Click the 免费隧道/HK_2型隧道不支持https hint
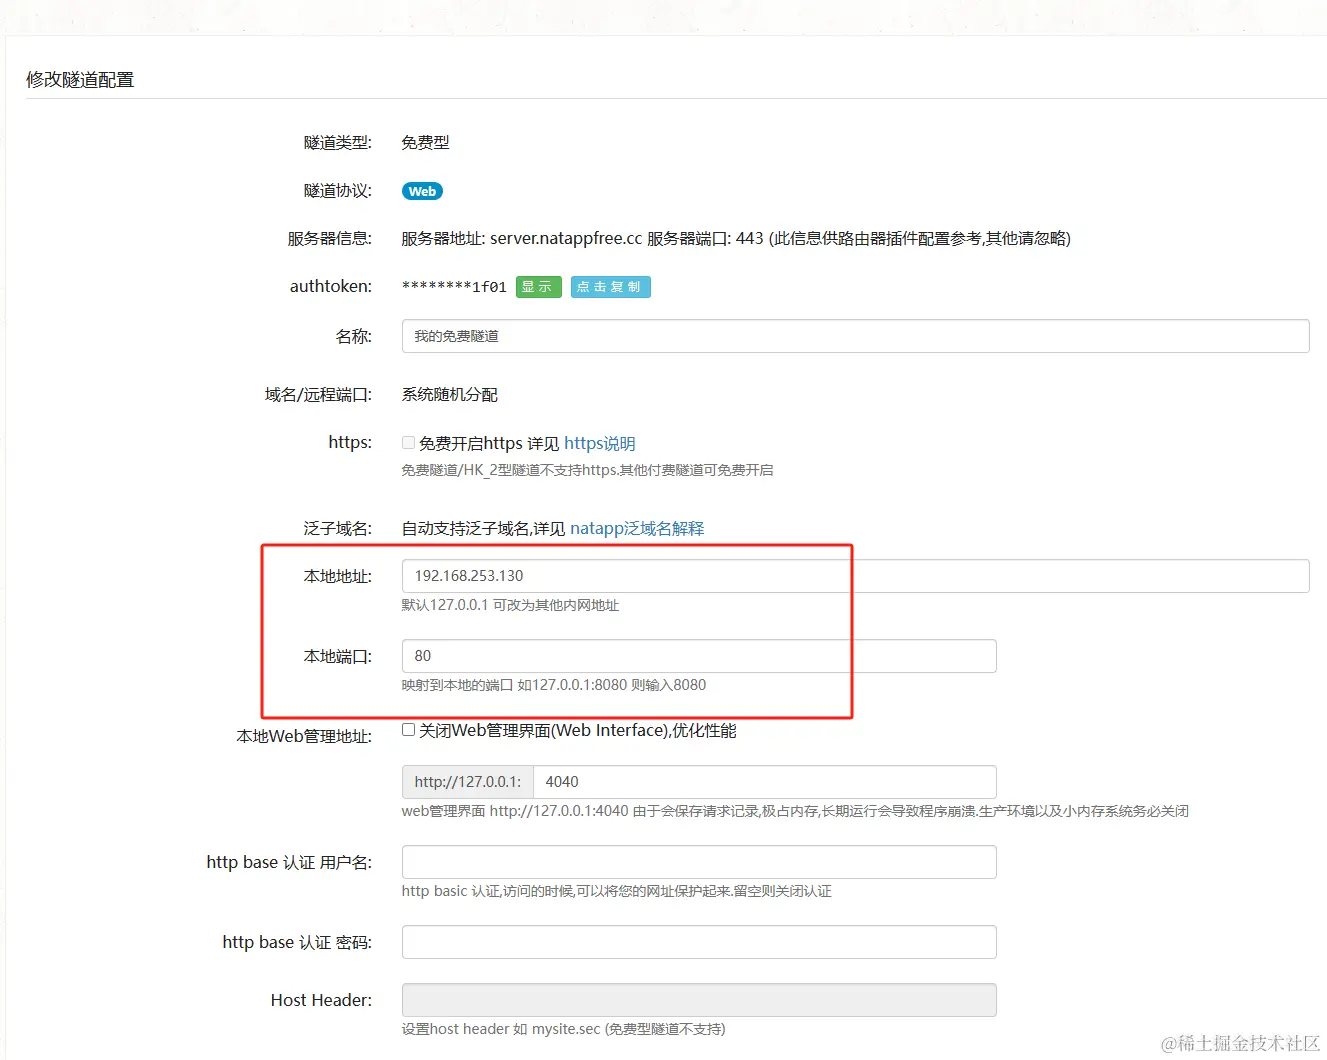 click(x=587, y=470)
